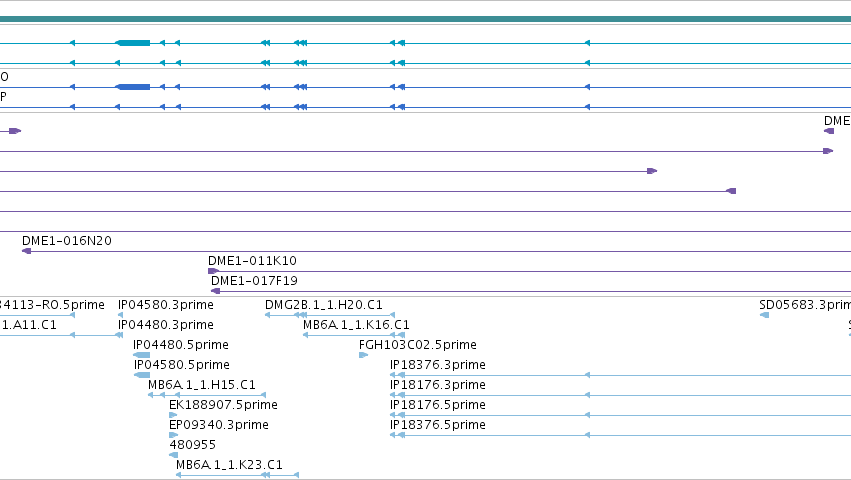Click the DME1-017F19 purple end arrow

coord(215,291)
